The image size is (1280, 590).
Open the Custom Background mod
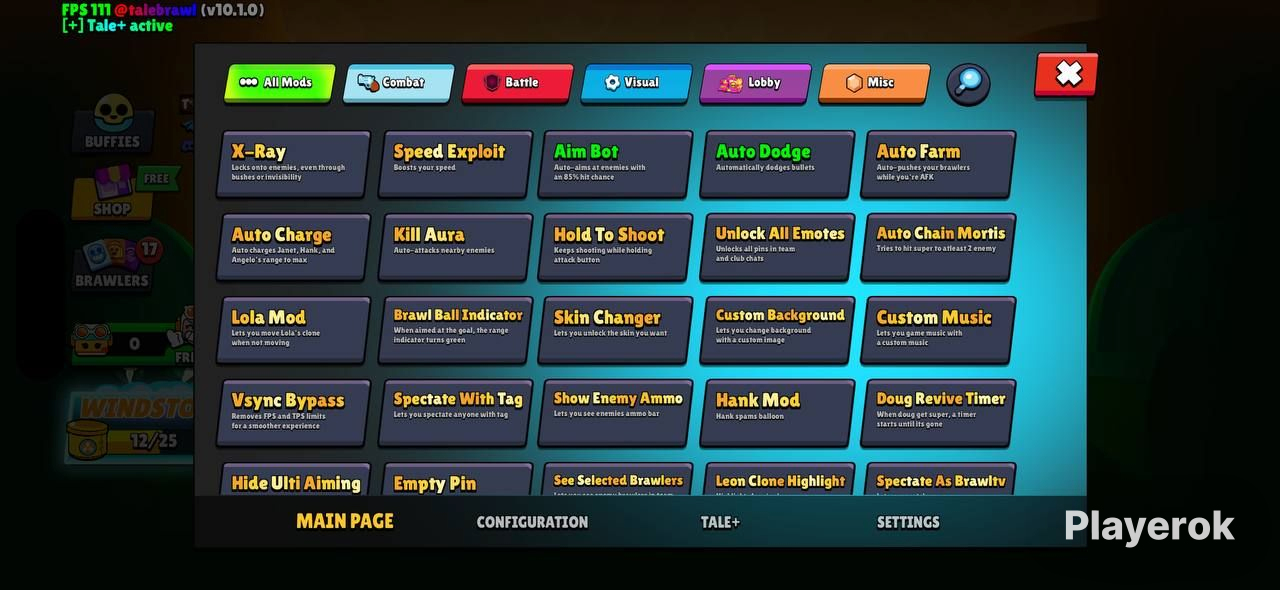click(777, 330)
